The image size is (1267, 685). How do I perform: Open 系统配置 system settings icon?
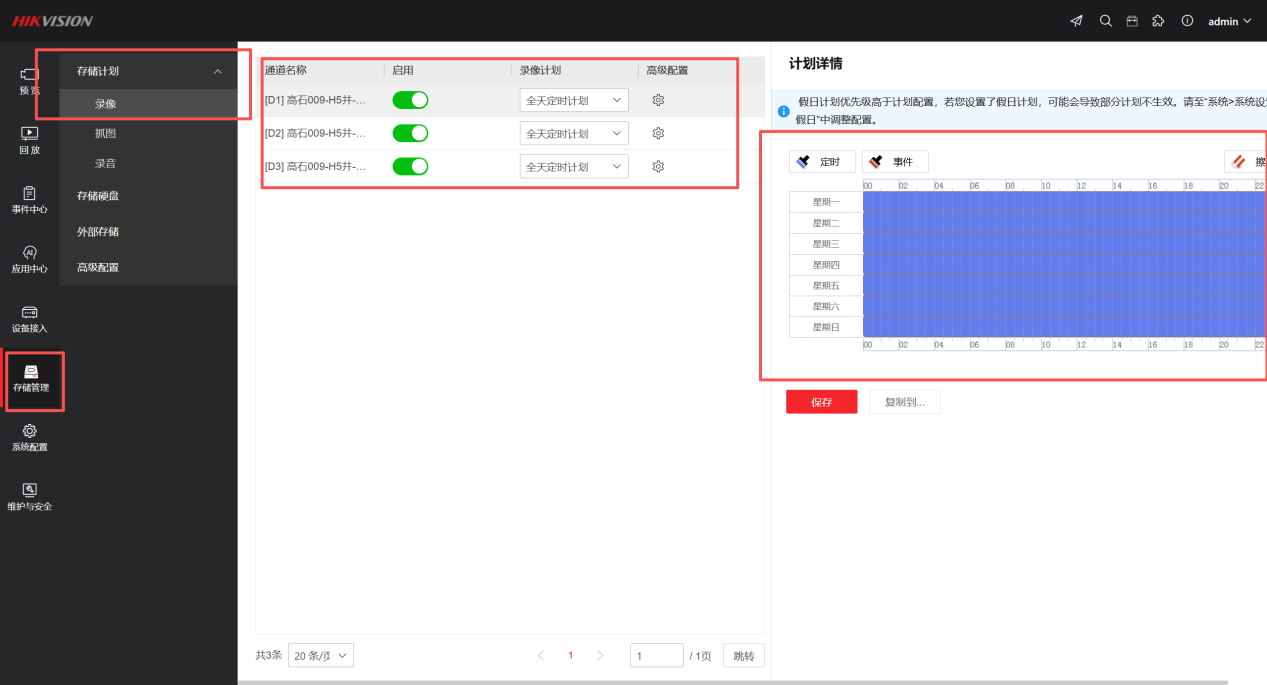(x=29, y=437)
